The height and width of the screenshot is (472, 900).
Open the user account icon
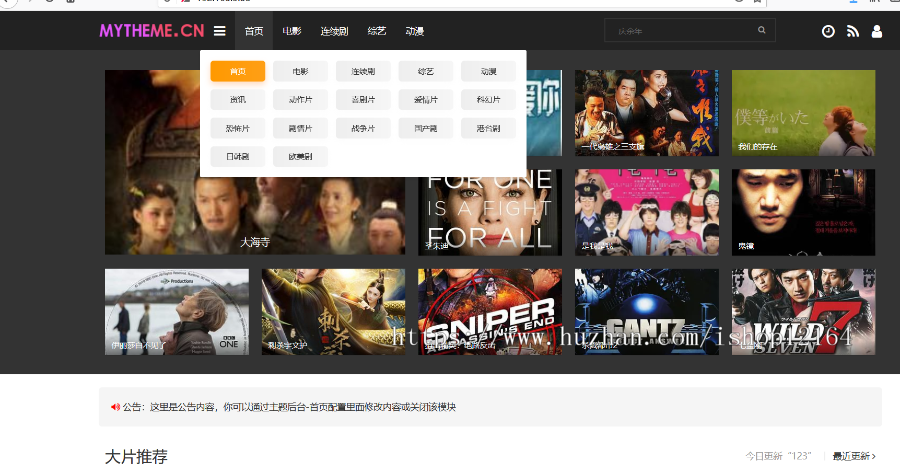click(x=876, y=32)
